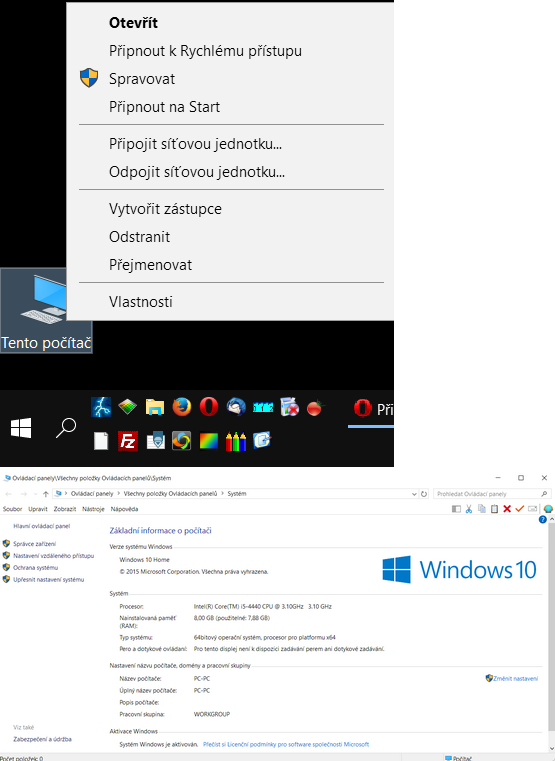Open File Explorer from taskbar
The height and width of the screenshot is (761, 555).
pyautogui.click(x=155, y=407)
